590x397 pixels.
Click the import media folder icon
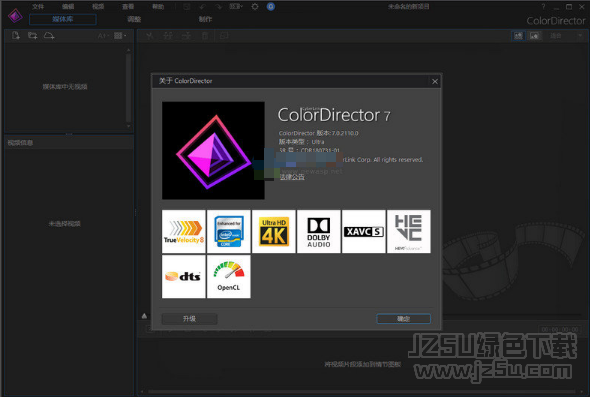point(33,36)
